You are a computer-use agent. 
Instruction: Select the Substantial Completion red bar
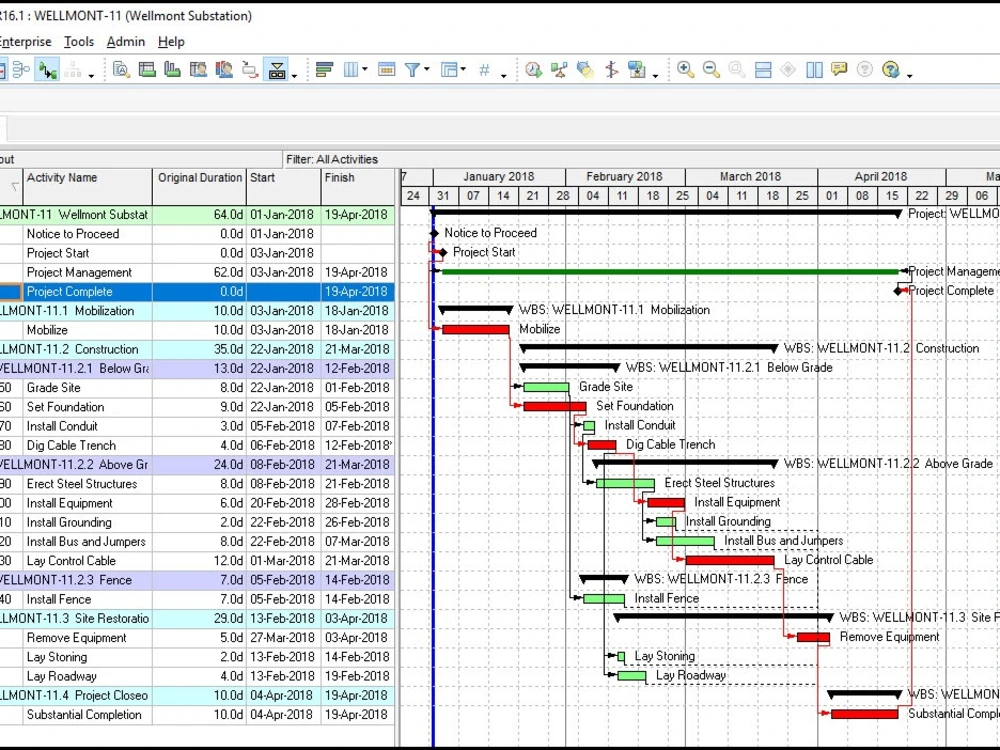[x=865, y=714]
